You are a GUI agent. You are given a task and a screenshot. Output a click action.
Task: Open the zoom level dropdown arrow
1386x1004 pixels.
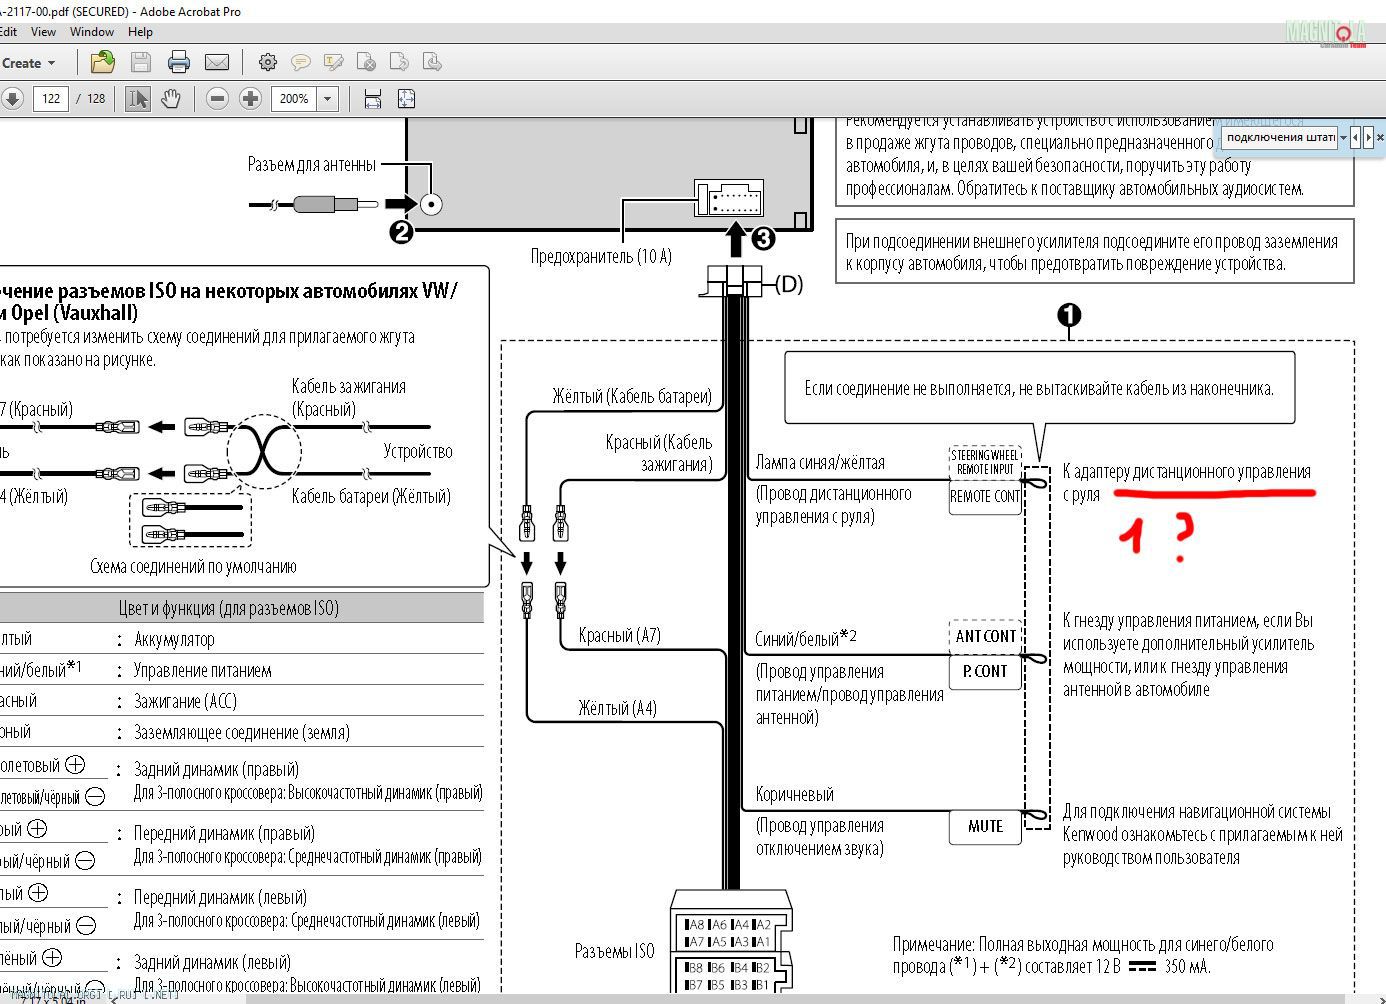(327, 99)
